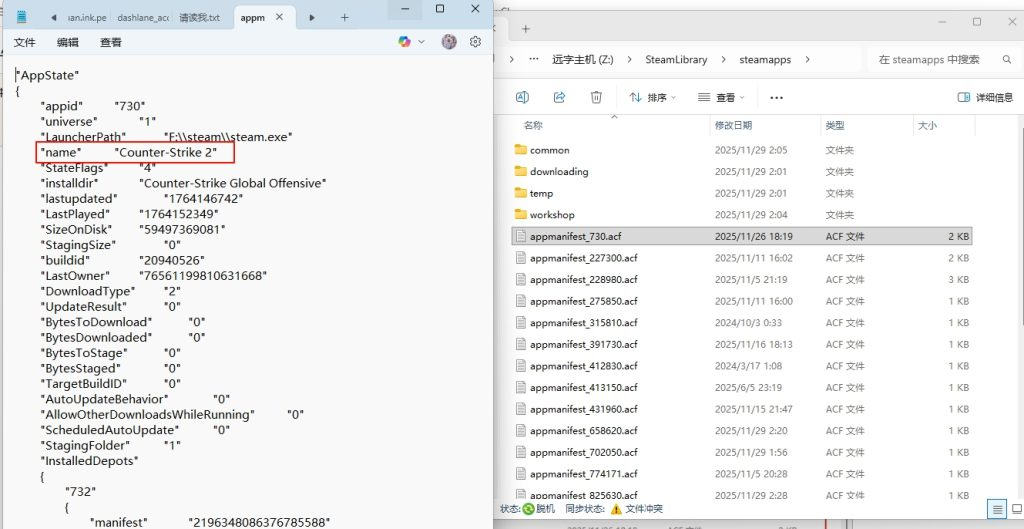Open the 文件 menu in Notepad
Image resolution: width=1024 pixels, height=529 pixels.
pyautogui.click(x=25, y=42)
